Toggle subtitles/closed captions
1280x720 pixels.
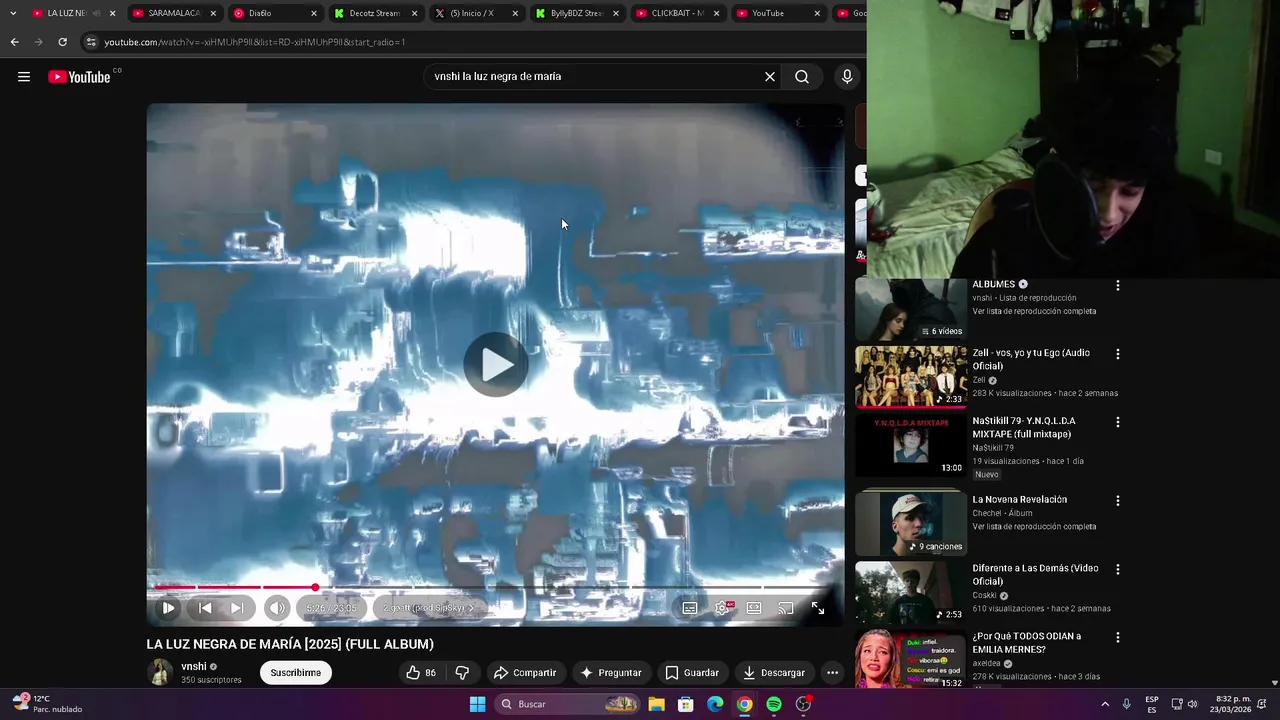690,608
